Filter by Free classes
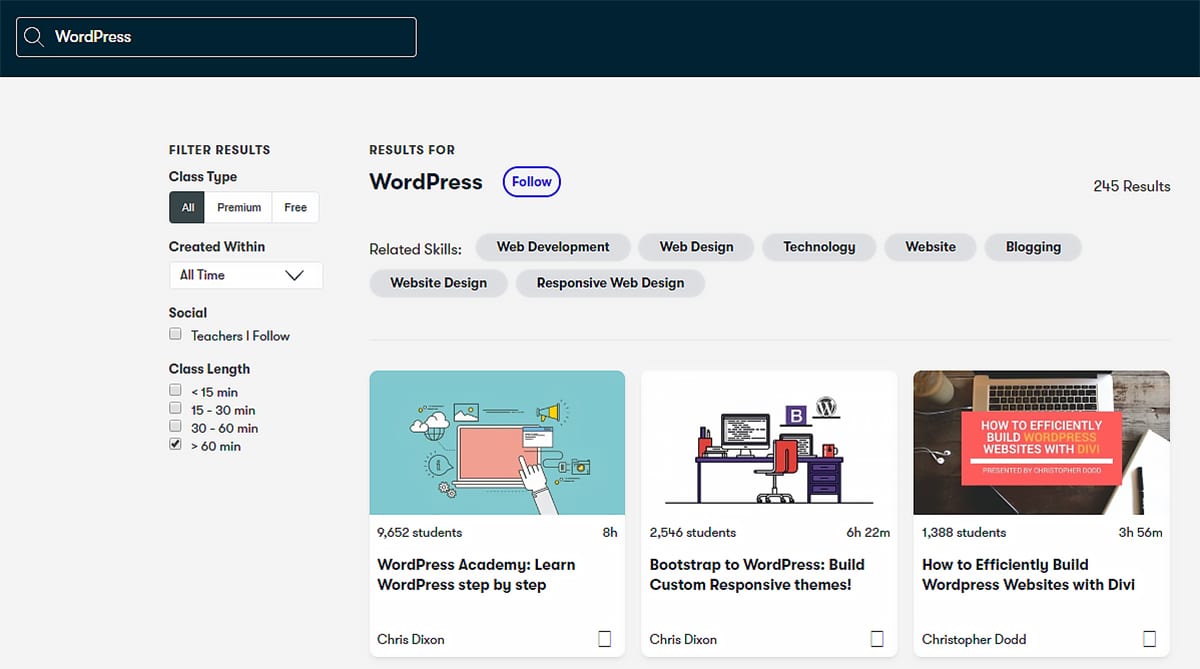The width and height of the screenshot is (1200, 669). pos(295,208)
